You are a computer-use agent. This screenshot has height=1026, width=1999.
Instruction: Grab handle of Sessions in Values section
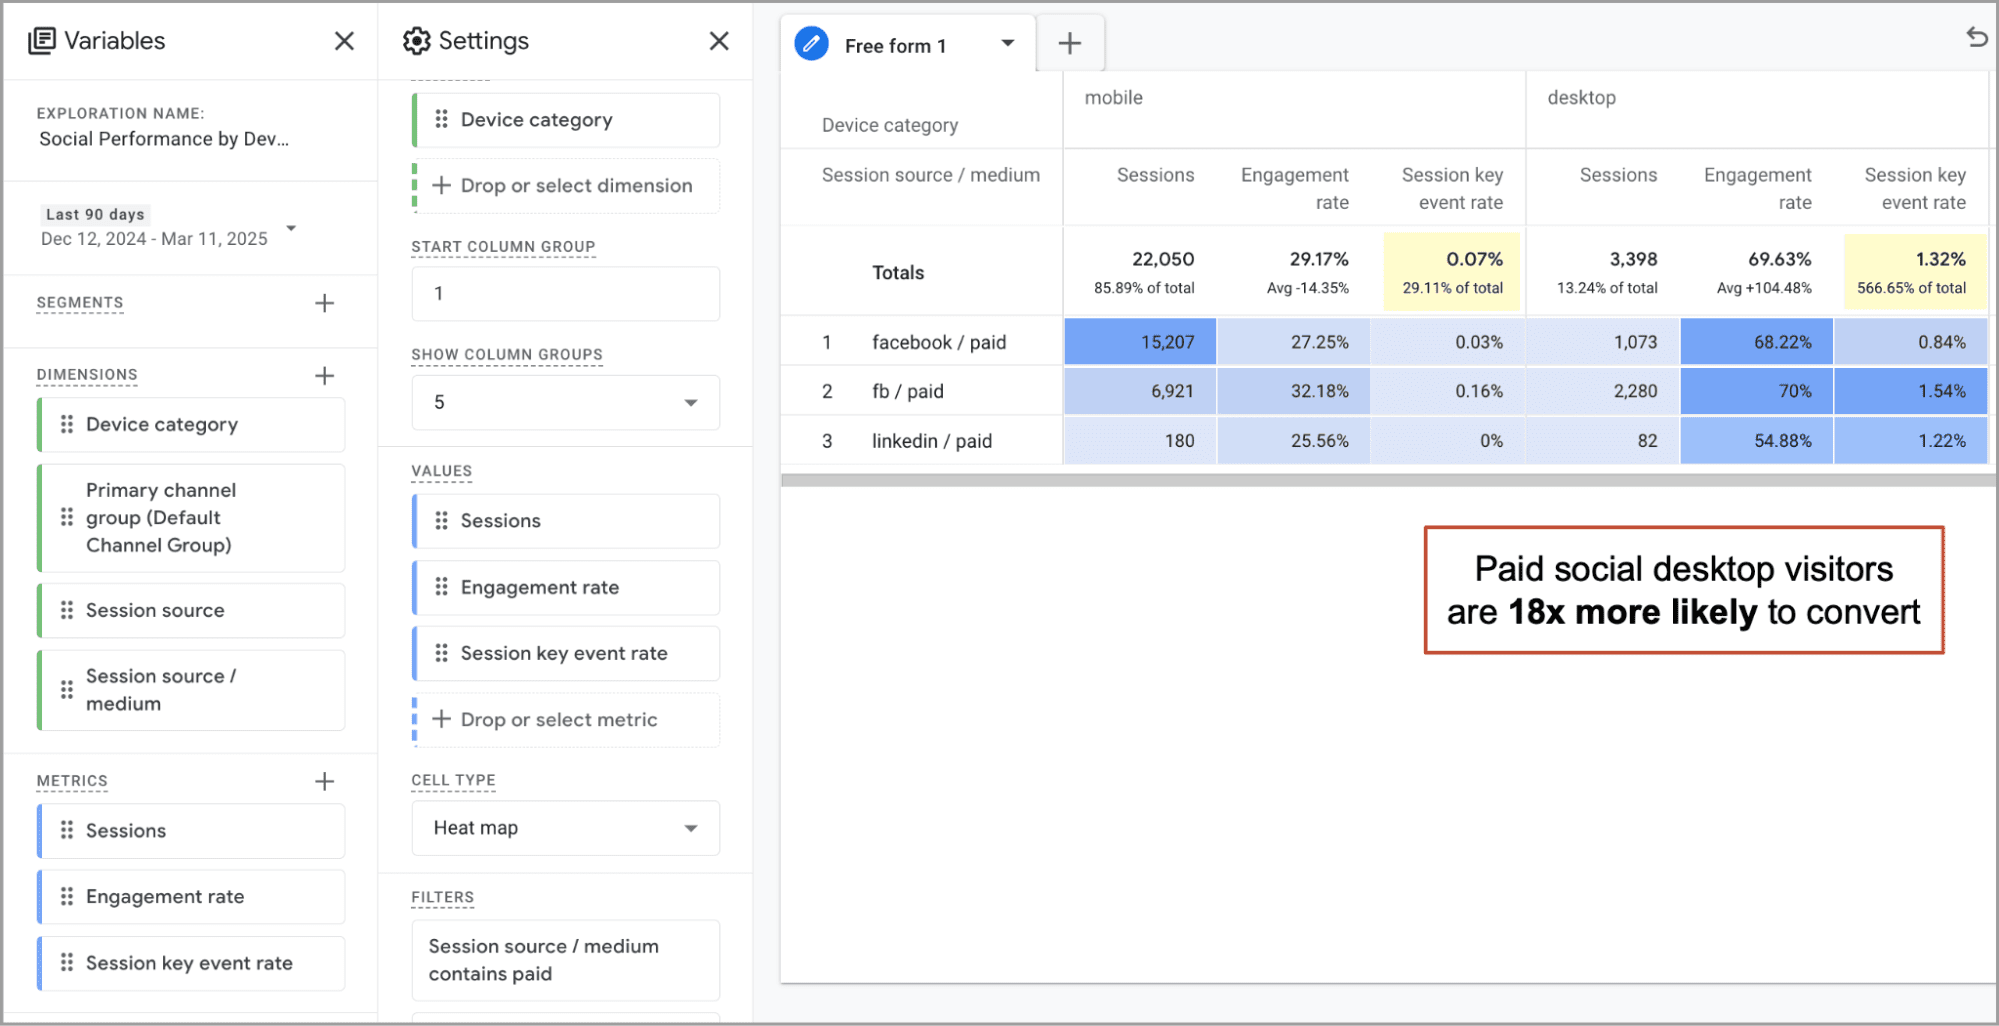click(x=442, y=521)
